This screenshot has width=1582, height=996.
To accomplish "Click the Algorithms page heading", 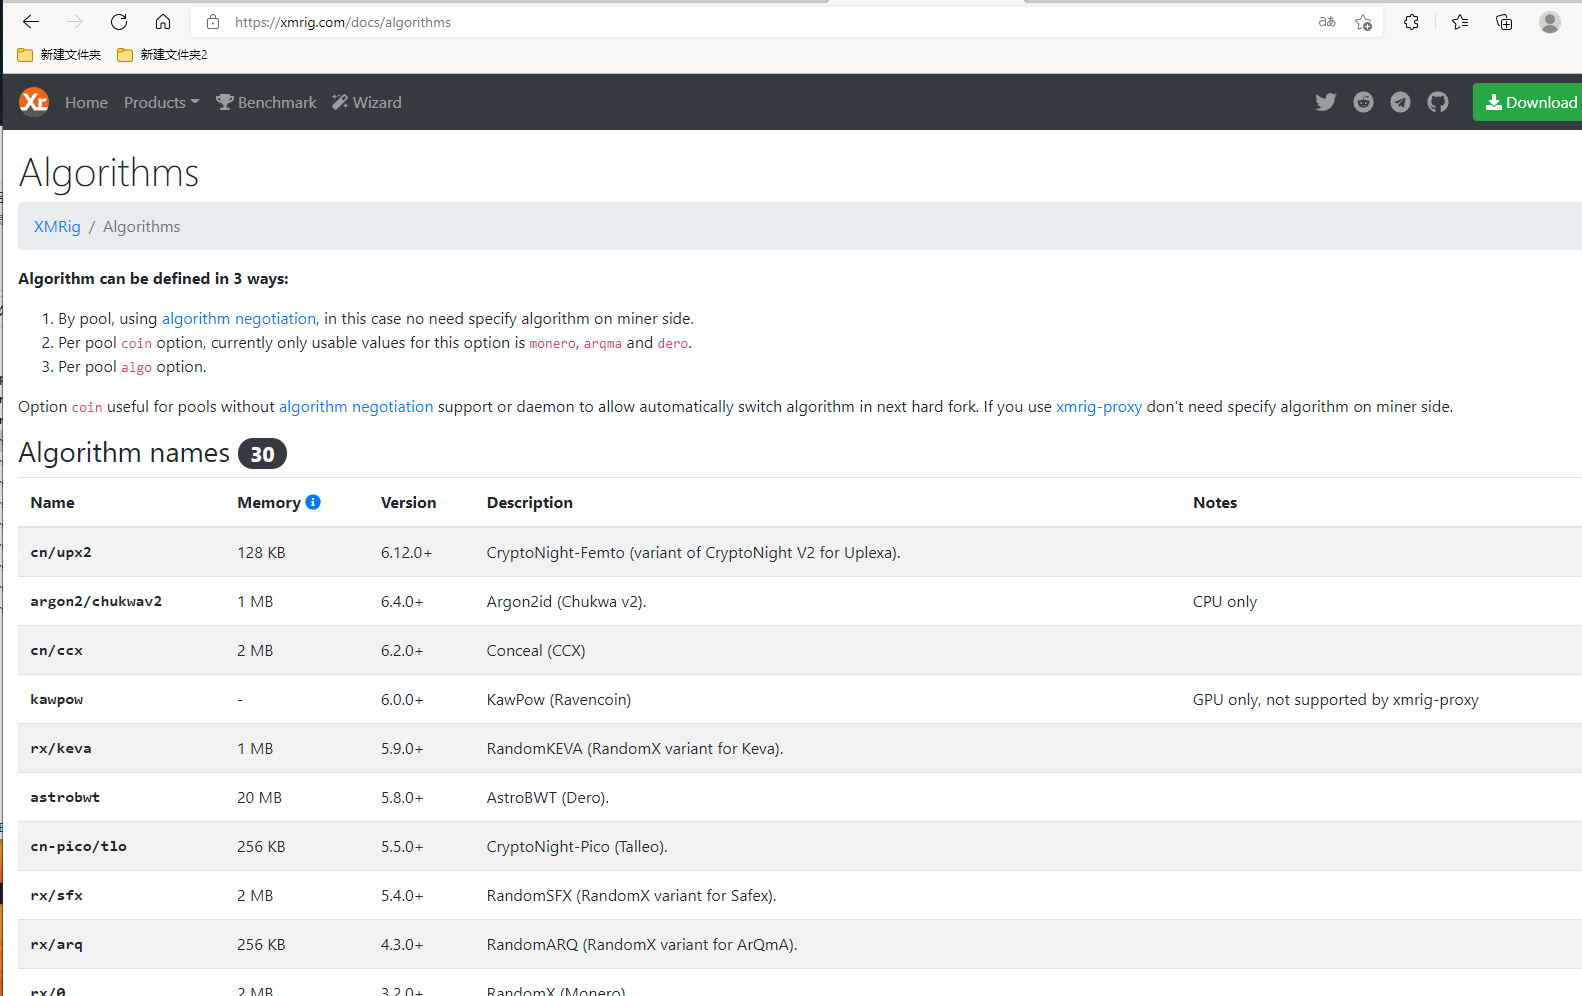I will (109, 173).
